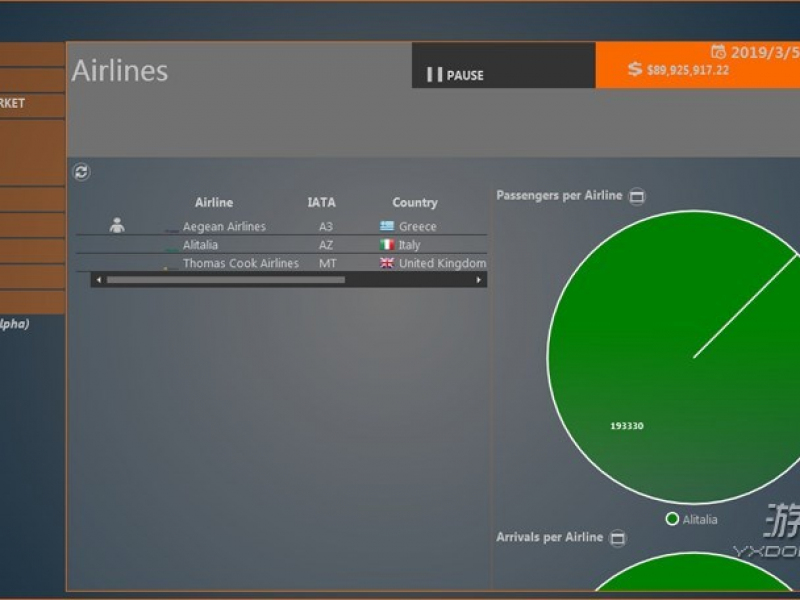Sort by the Country column header
This screenshot has width=800, height=600.
[x=415, y=202]
